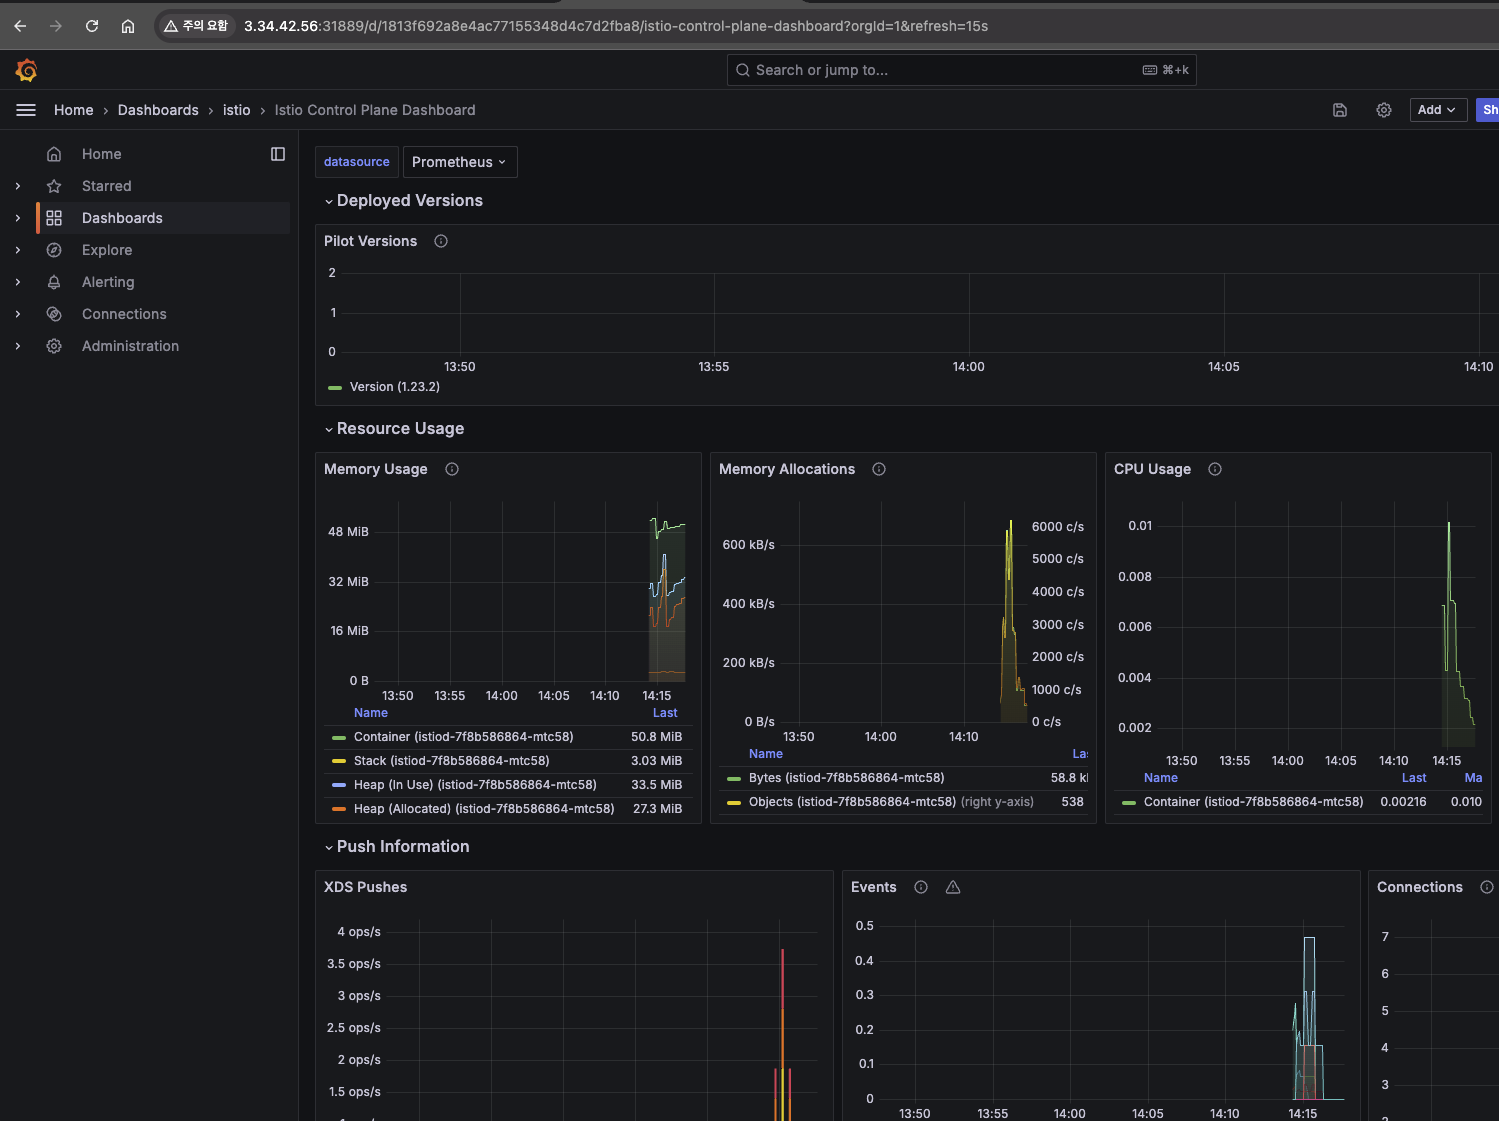1499x1121 pixels.
Task: Click the Connections sidebar icon
Action: tap(54, 314)
